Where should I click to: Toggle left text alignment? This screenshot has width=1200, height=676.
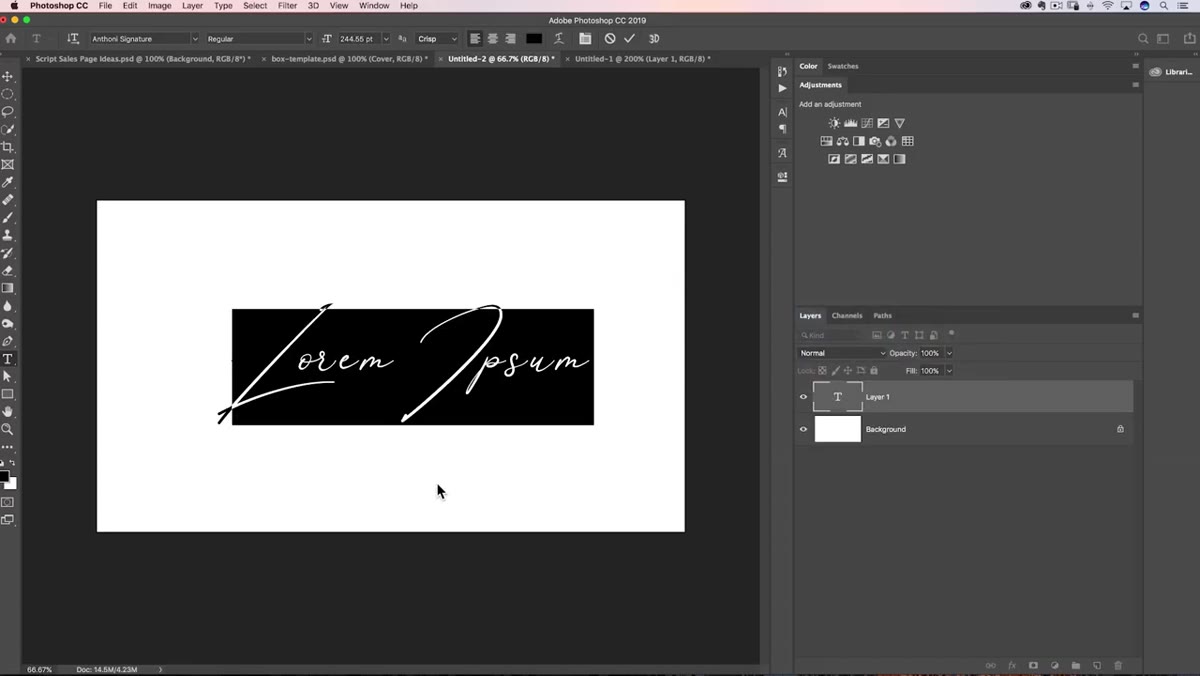click(475, 39)
